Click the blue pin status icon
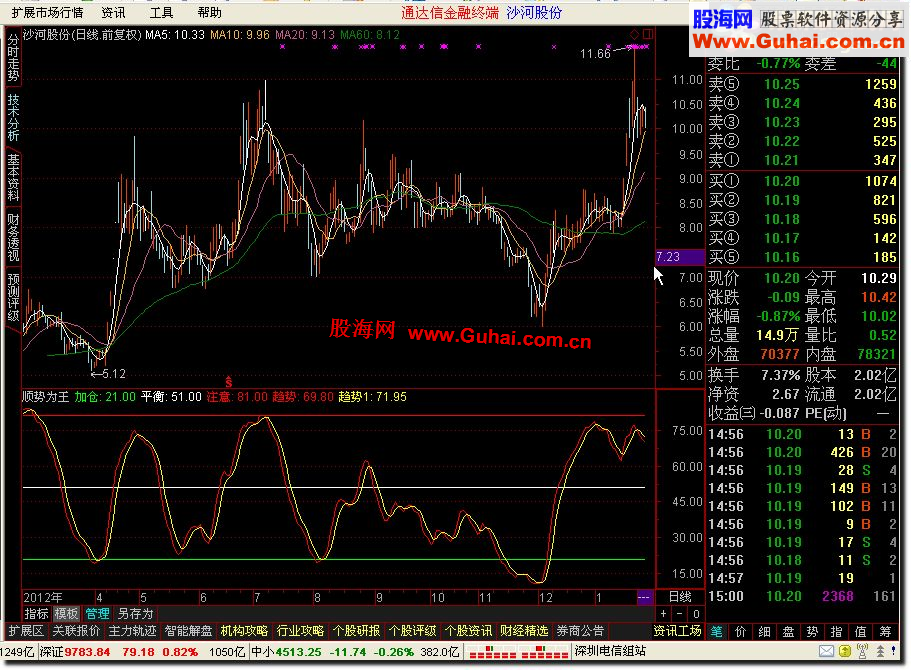This screenshot has width=911, height=670. [894, 651]
